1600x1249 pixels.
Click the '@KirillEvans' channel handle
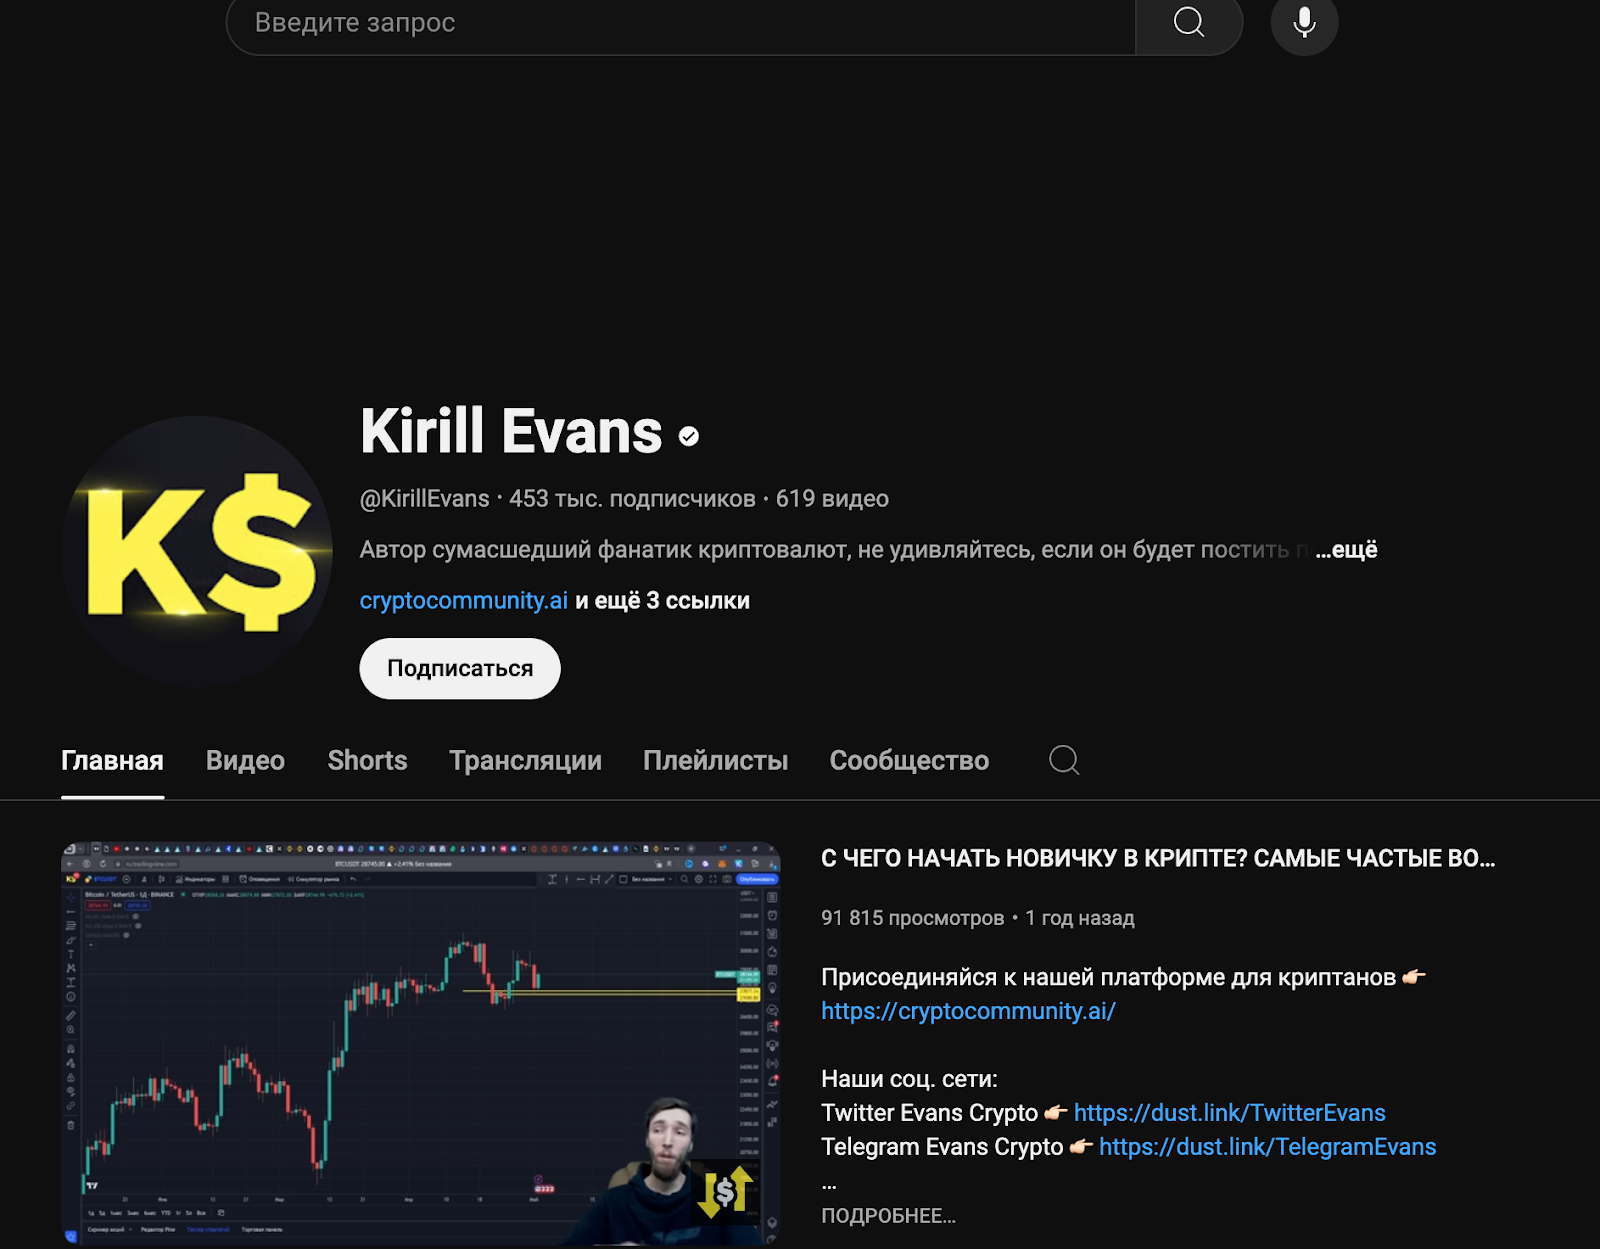(x=425, y=499)
